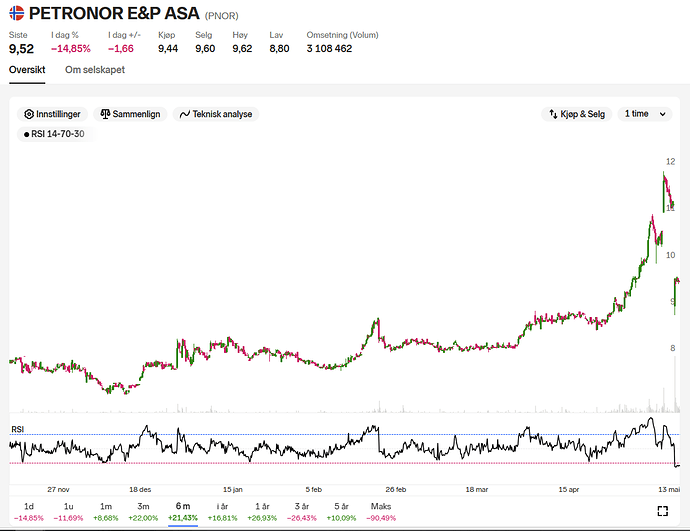This screenshot has height=531, width=690.
Task: Click the Sammenlign compare button
Action: (130, 114)
